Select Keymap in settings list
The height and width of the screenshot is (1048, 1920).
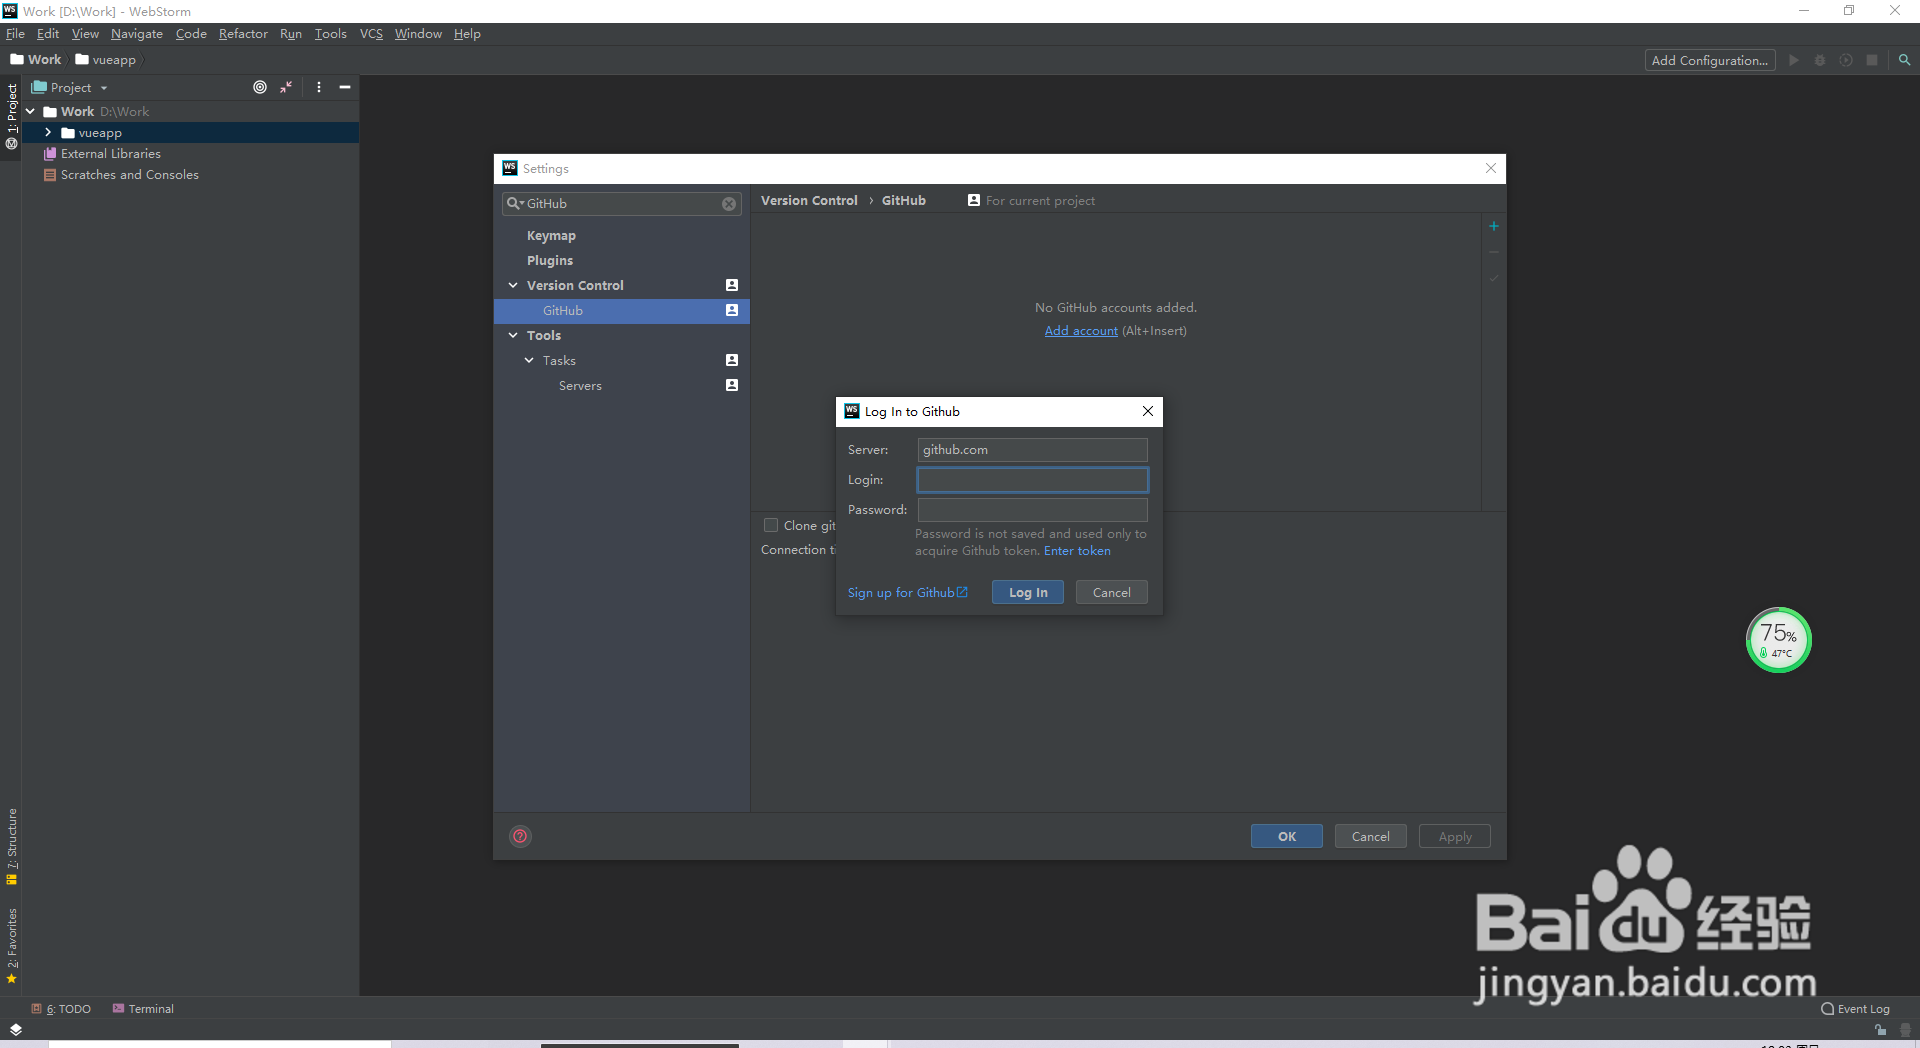pyautogui.click(x=551, y=235)
